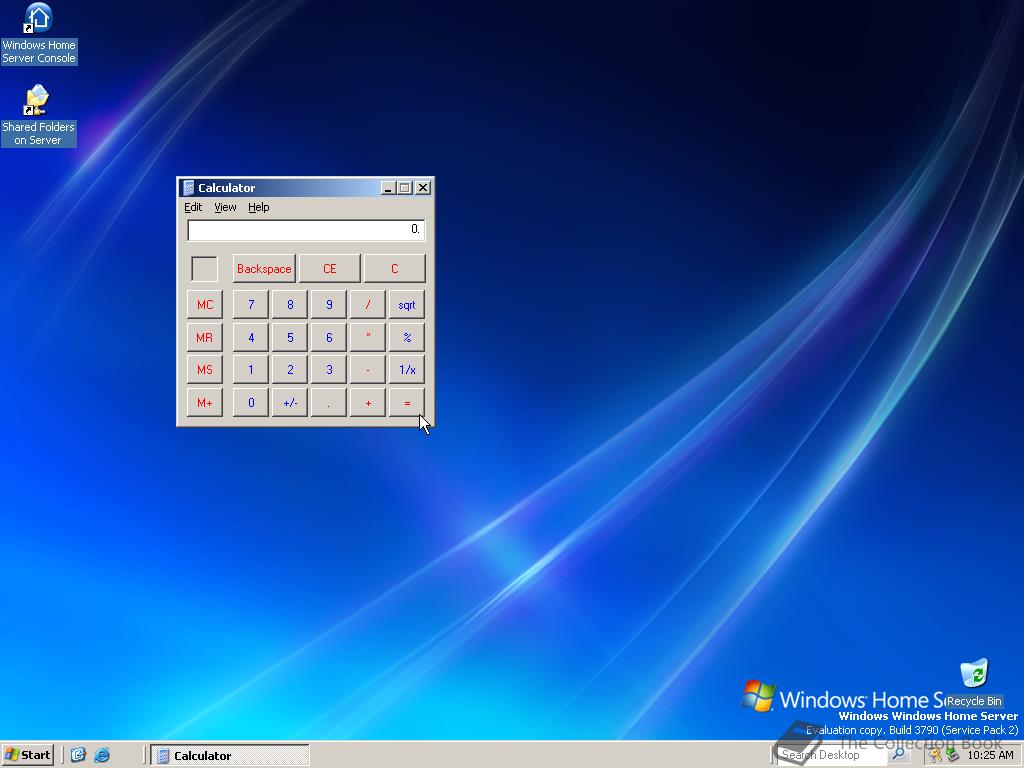Click the equals (=) button
This screenshot has height=768, width=1024.
point(407,402)
